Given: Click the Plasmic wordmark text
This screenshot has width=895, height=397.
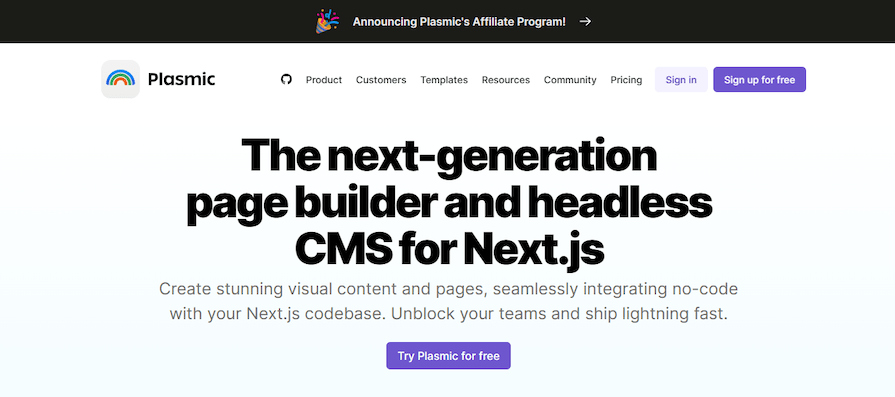Looking at the screenshot, I should coord(182,79).
